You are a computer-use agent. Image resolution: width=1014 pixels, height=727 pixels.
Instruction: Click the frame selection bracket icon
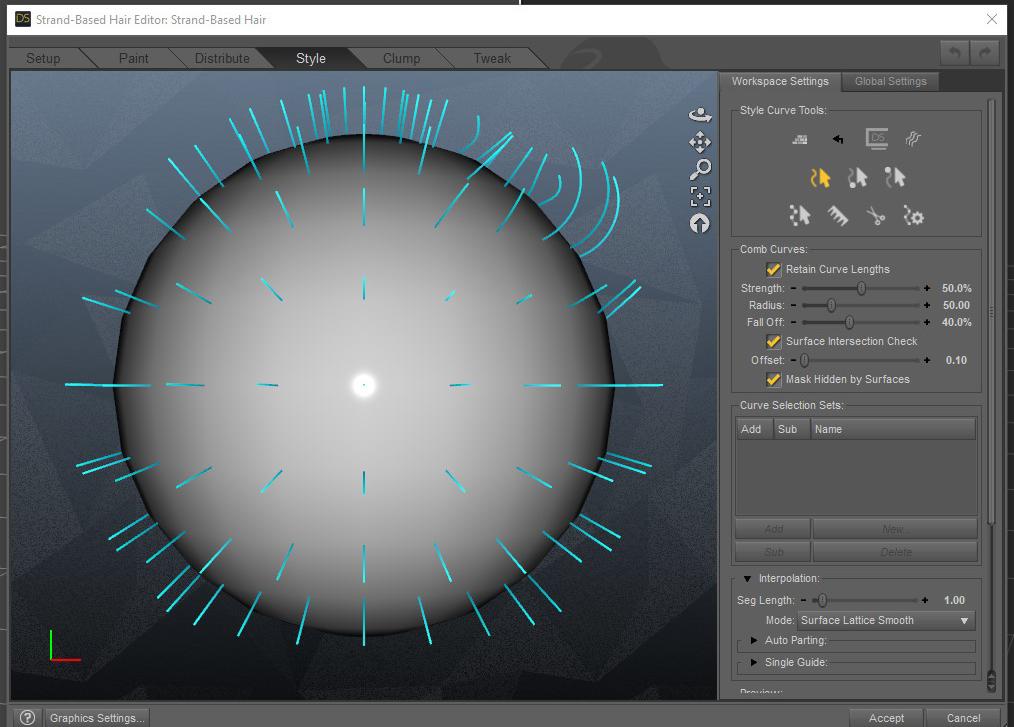click(x=700, y=197)
